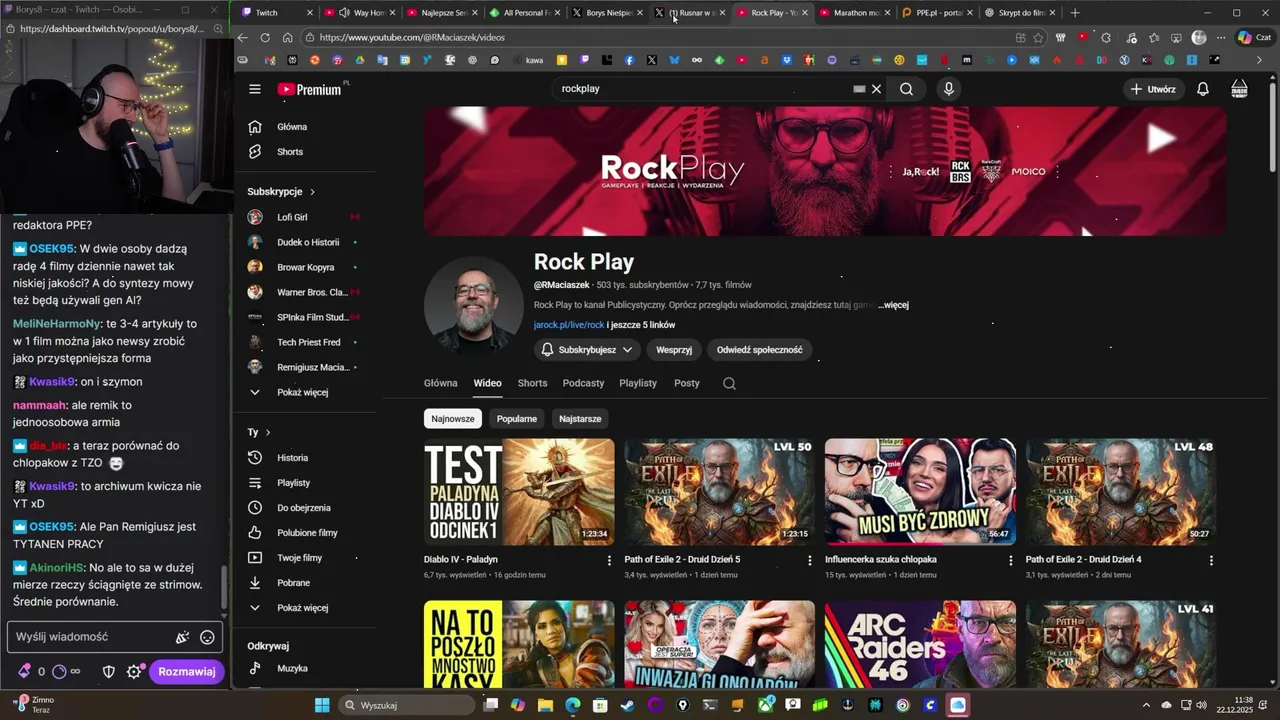Open the on-screen keyboard in search box
This screenshot has width=1280, height=720.
click(859, 89)
